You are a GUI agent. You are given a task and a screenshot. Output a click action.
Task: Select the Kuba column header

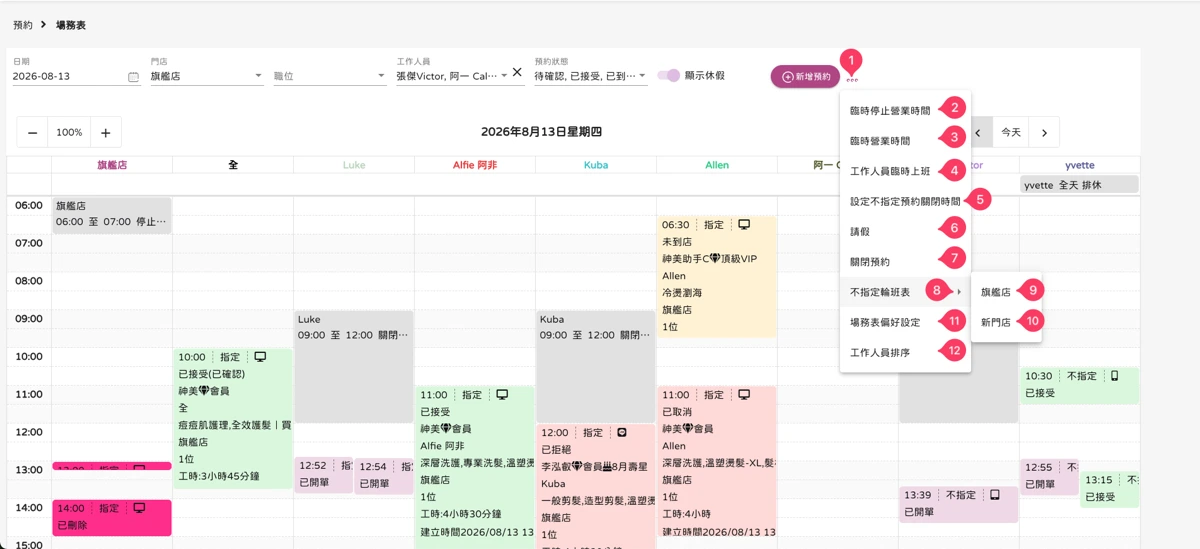[596, 165]
